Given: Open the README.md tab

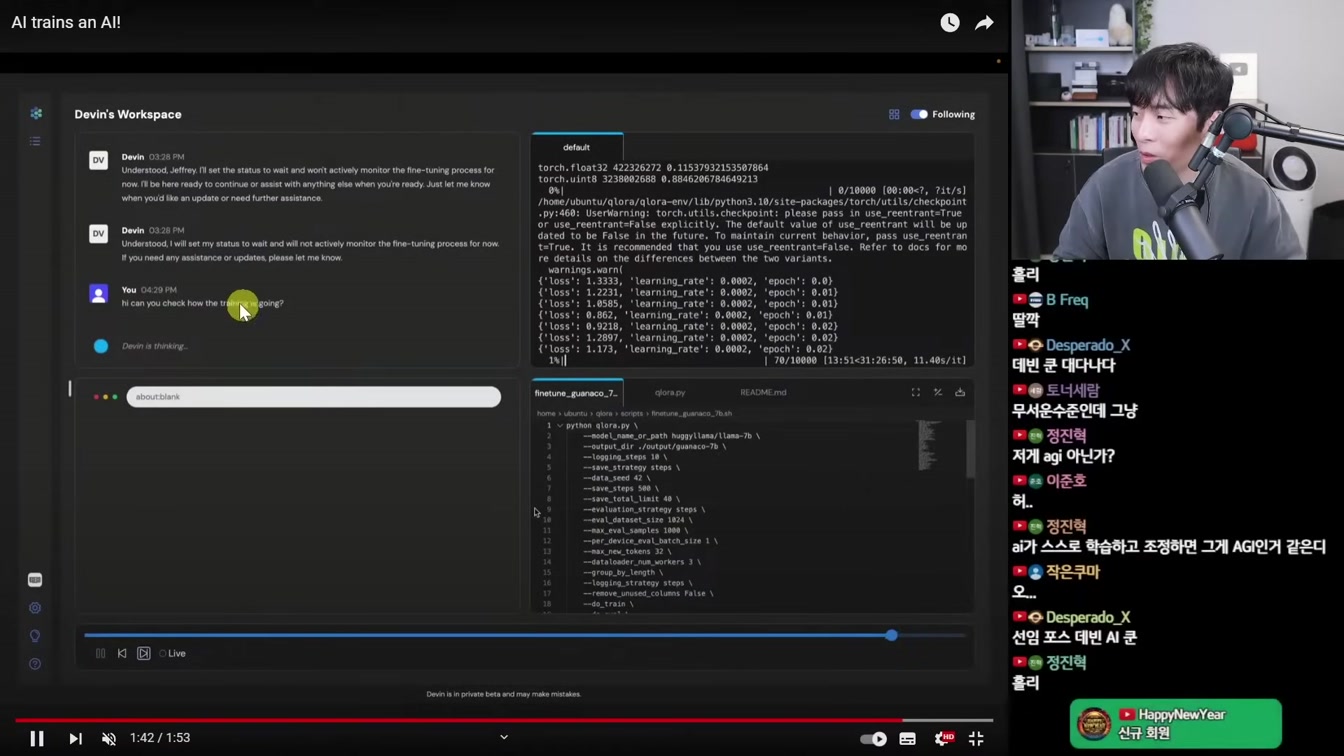Looking at the screenshot, I should click(x=763, y=393).
